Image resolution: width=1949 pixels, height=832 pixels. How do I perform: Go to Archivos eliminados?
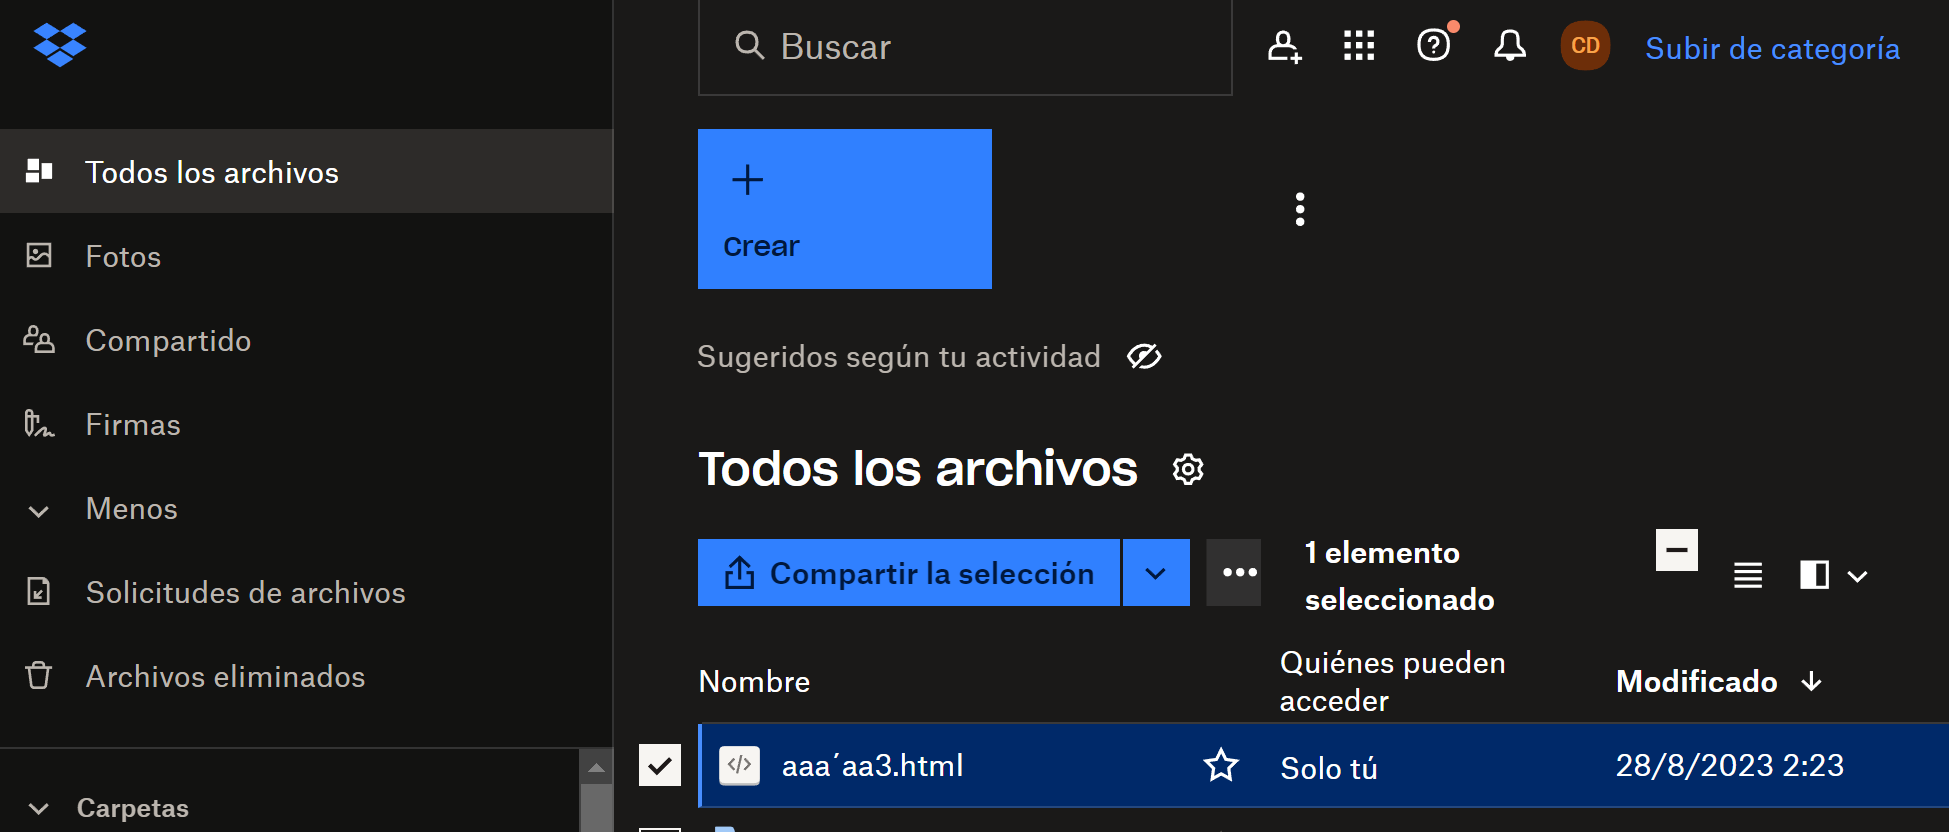click(x=225, y=677)
